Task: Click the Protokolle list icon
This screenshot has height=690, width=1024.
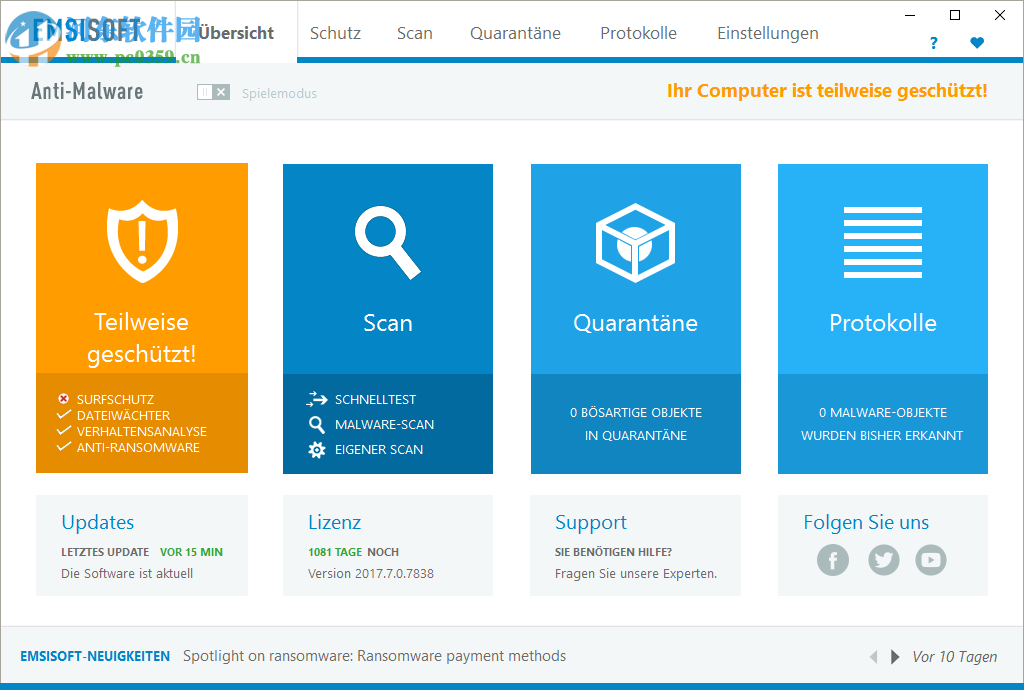Action: (882, 240)
